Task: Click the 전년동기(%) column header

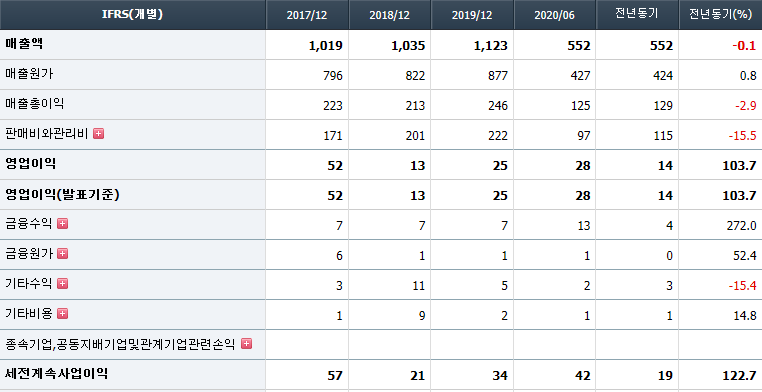Action: (720, 15)
